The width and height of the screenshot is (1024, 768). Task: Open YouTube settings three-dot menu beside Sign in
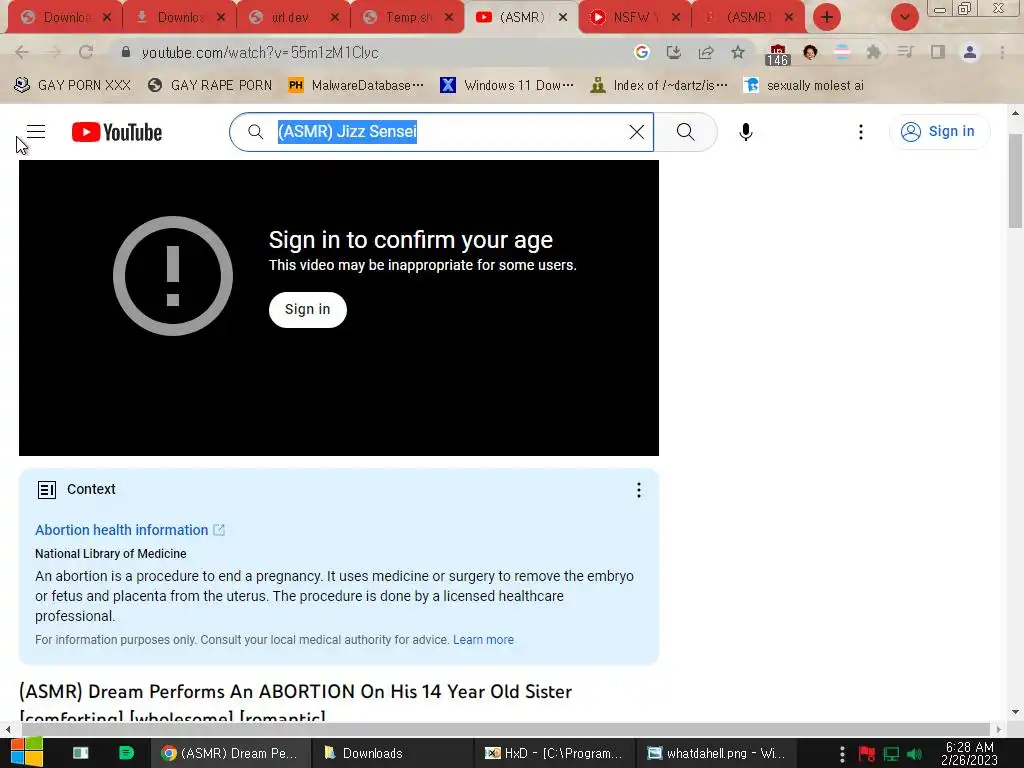click(x=861, y=132)
